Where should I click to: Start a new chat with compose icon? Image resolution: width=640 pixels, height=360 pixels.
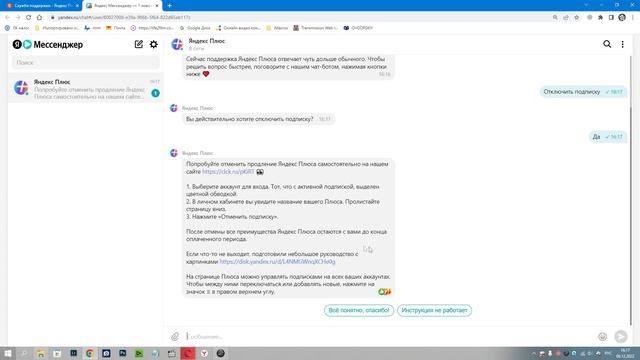click(139, 44)
